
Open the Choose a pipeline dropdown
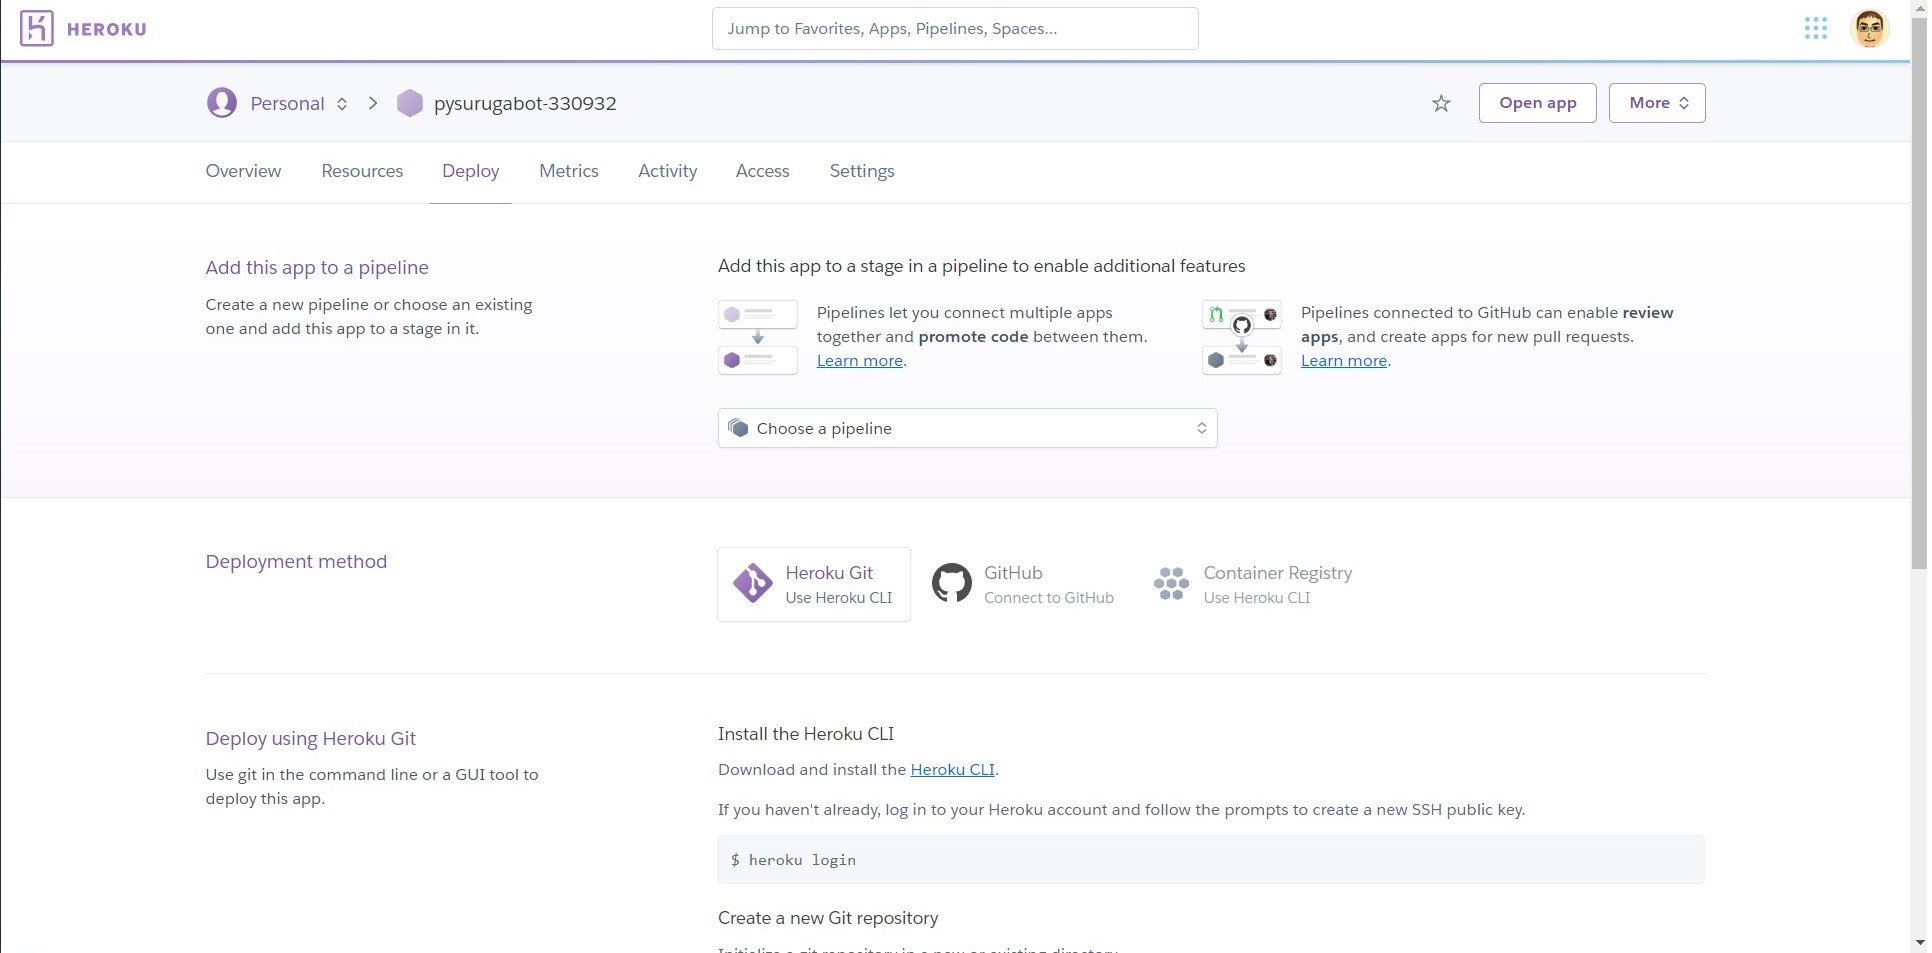(967, 428)
